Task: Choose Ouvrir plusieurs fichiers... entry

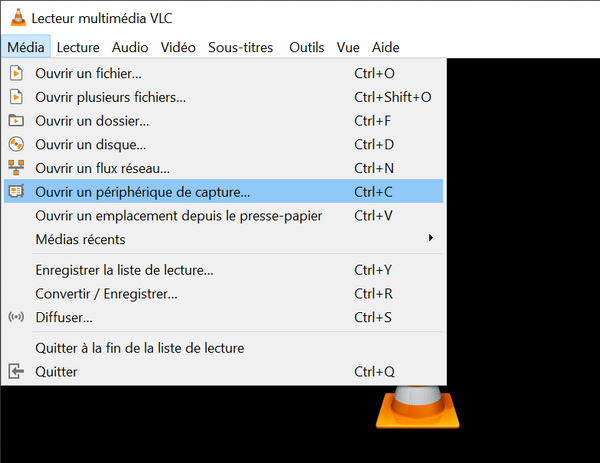Action: pyautogui.click(x=223, y=97)
